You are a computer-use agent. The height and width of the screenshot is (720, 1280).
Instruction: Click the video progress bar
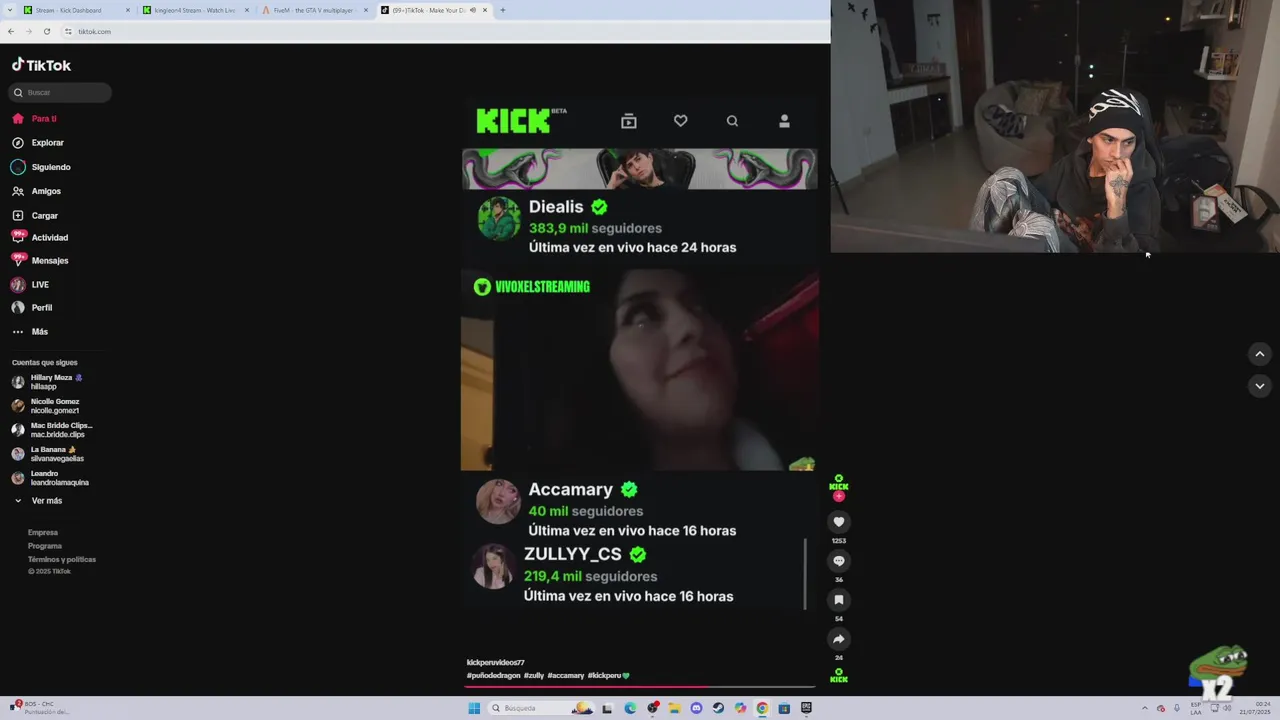click(x=640, y=686)
